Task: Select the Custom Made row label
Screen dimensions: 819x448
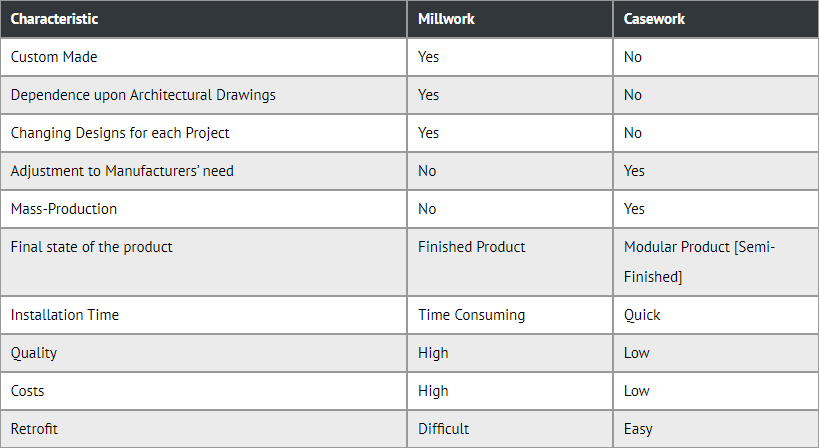Action: point(54,57)
